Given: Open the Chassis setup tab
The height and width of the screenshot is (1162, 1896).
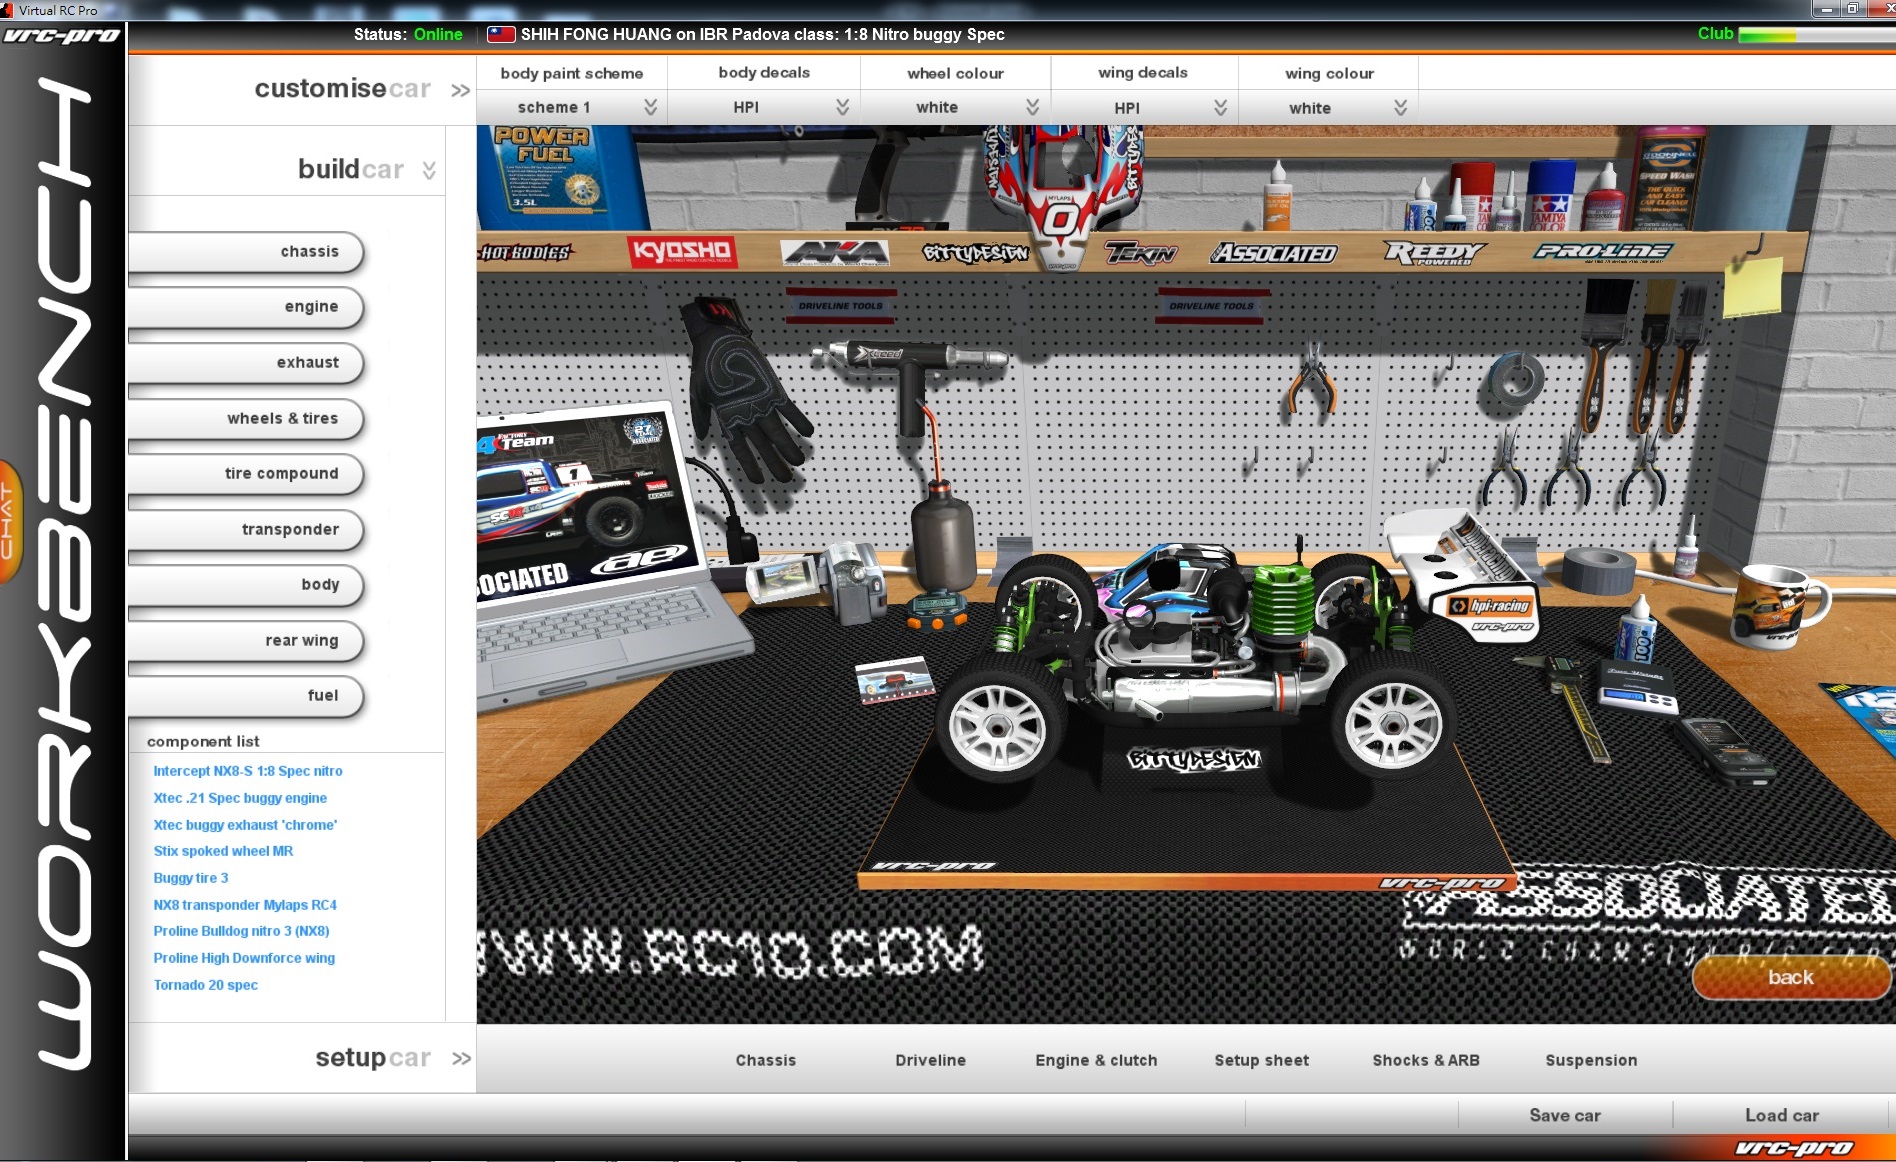Looking at the screenshot, I should click(x=766, y=1060).
